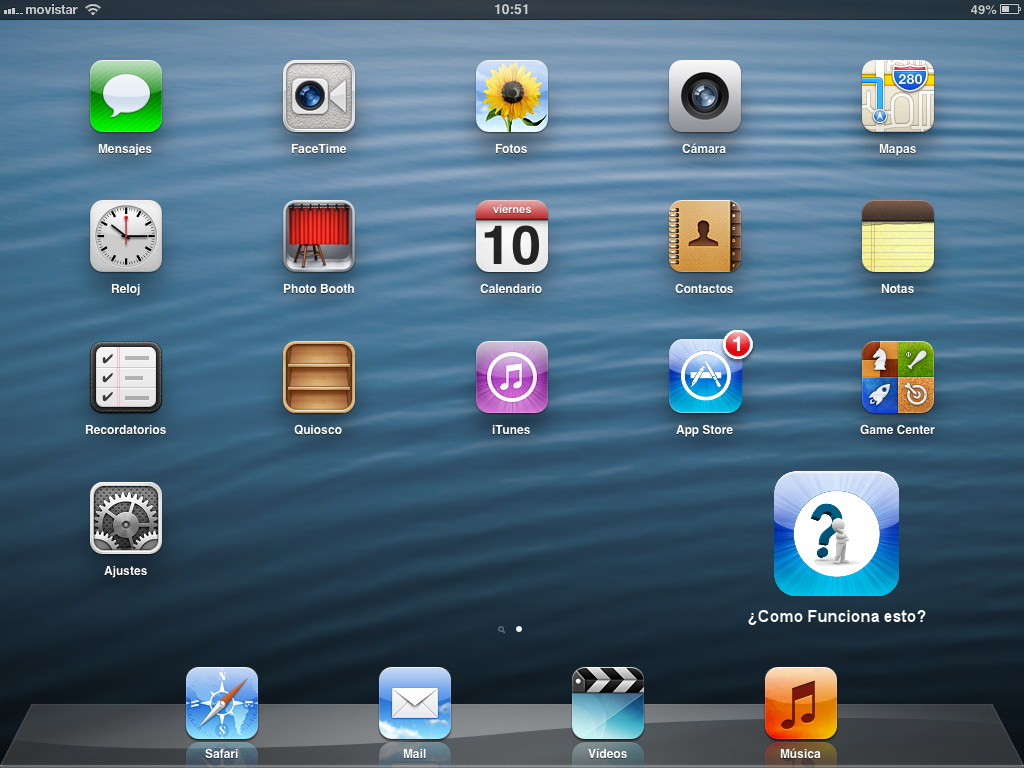
Task: Tap the 10:51 clock in status bar
Action: coord(511,9)
